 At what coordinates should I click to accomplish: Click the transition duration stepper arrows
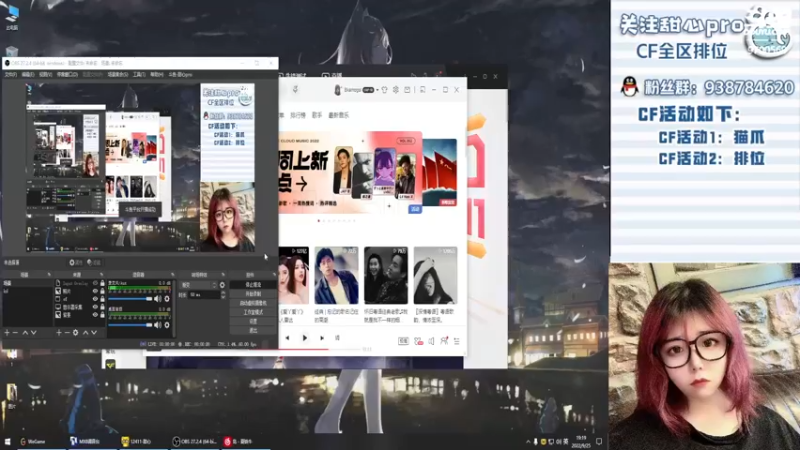tap(222, 295)
